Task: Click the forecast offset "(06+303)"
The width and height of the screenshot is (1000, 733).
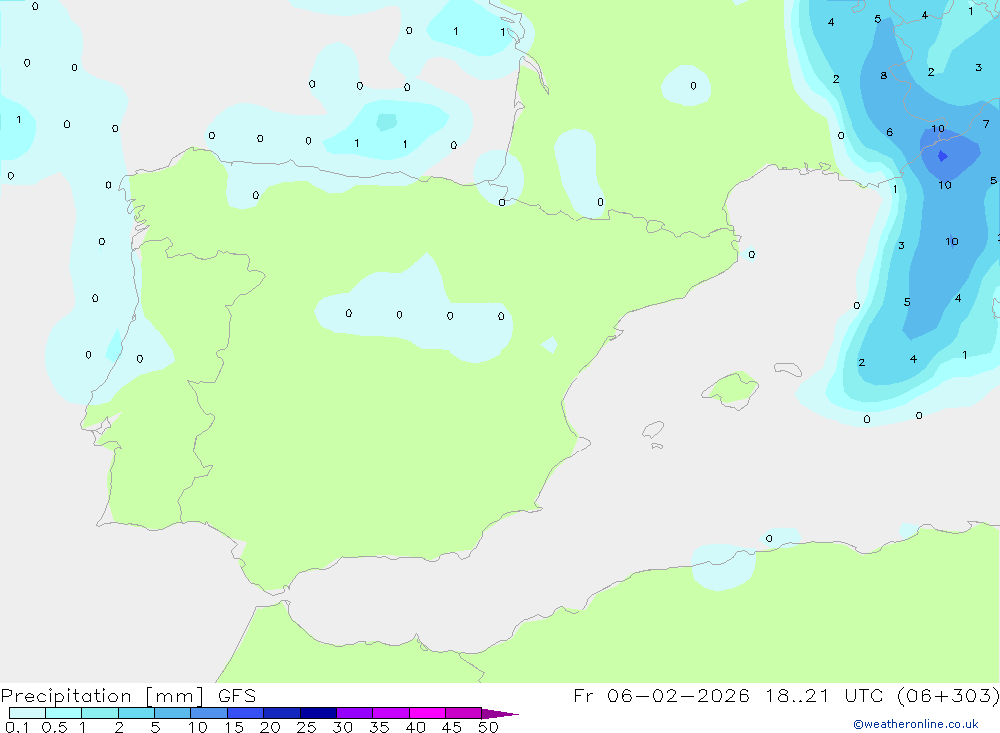Action: click(x=948, y=695)
